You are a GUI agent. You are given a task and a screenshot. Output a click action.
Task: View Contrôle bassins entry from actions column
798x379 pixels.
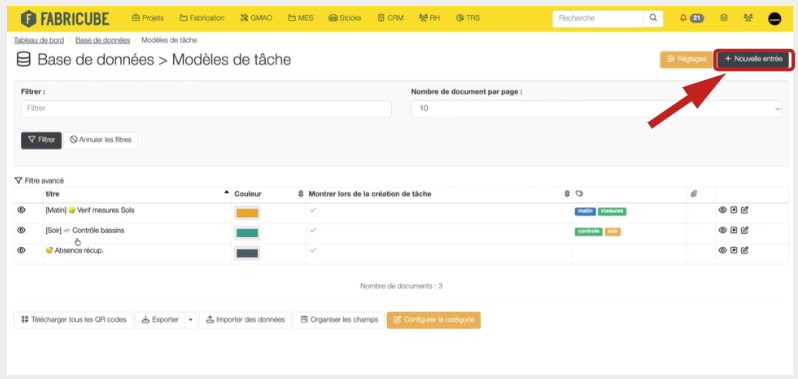pyautogui.click(x=722, y=230)
